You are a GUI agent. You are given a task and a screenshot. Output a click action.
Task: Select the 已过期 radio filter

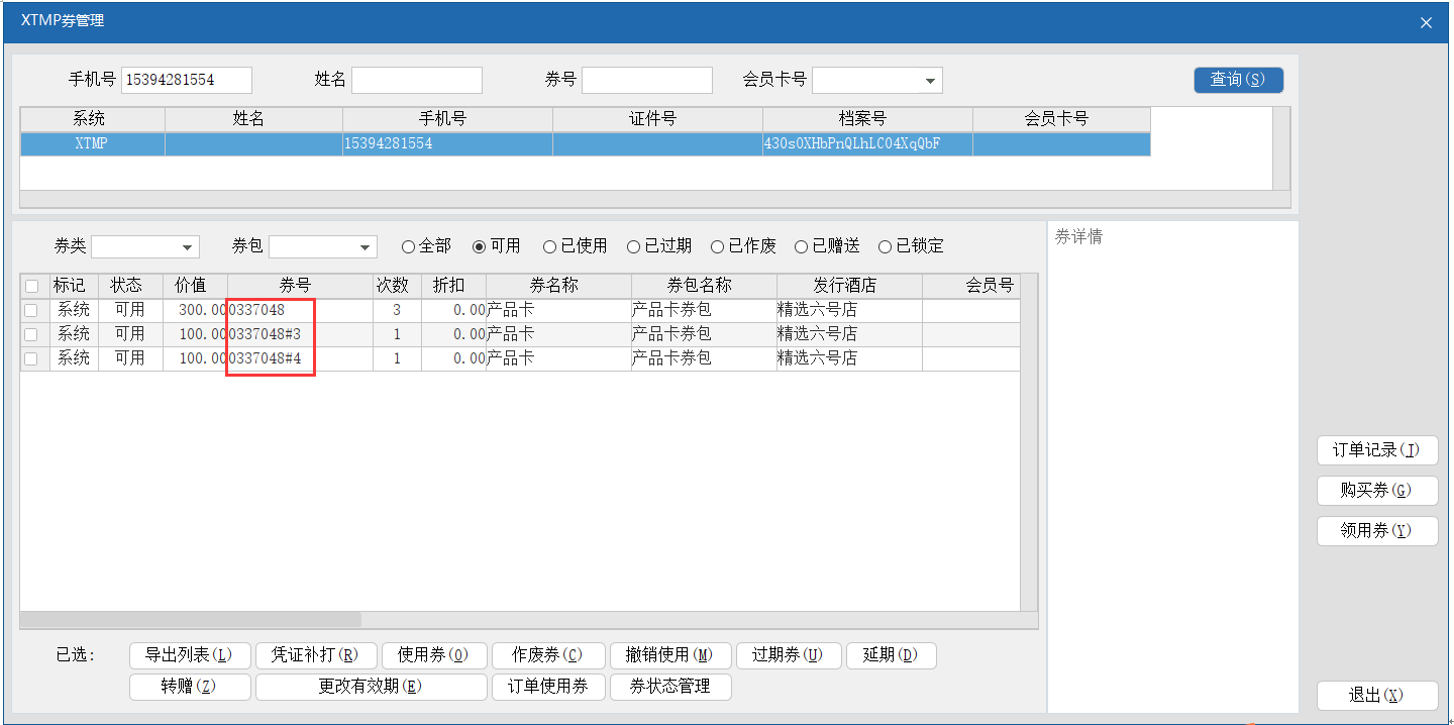coord(634,246)
